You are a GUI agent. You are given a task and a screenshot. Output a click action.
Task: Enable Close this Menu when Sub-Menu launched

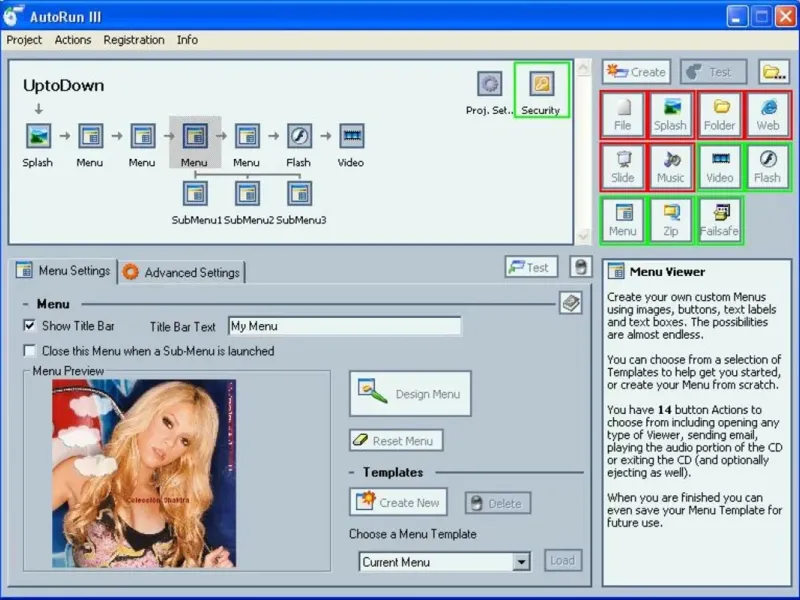pyautogui.click(x=30, y=351)
